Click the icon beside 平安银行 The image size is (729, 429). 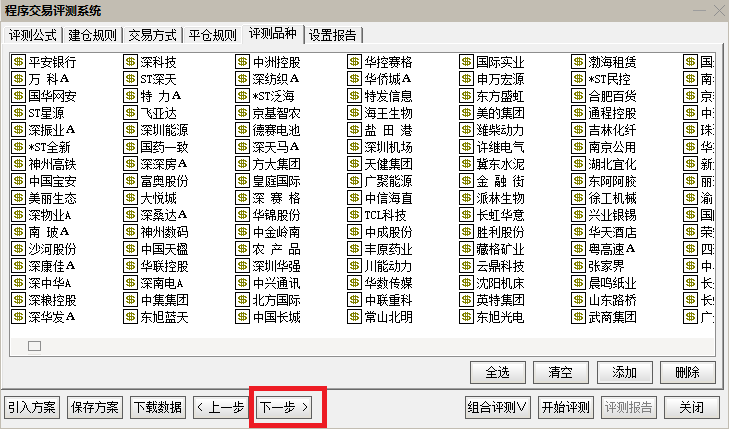pos(18,62)
